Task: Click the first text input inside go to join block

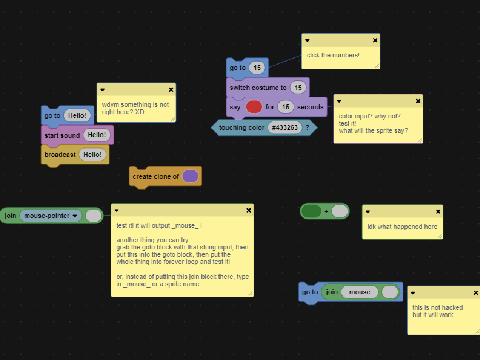Action: [x=360, y=292]
